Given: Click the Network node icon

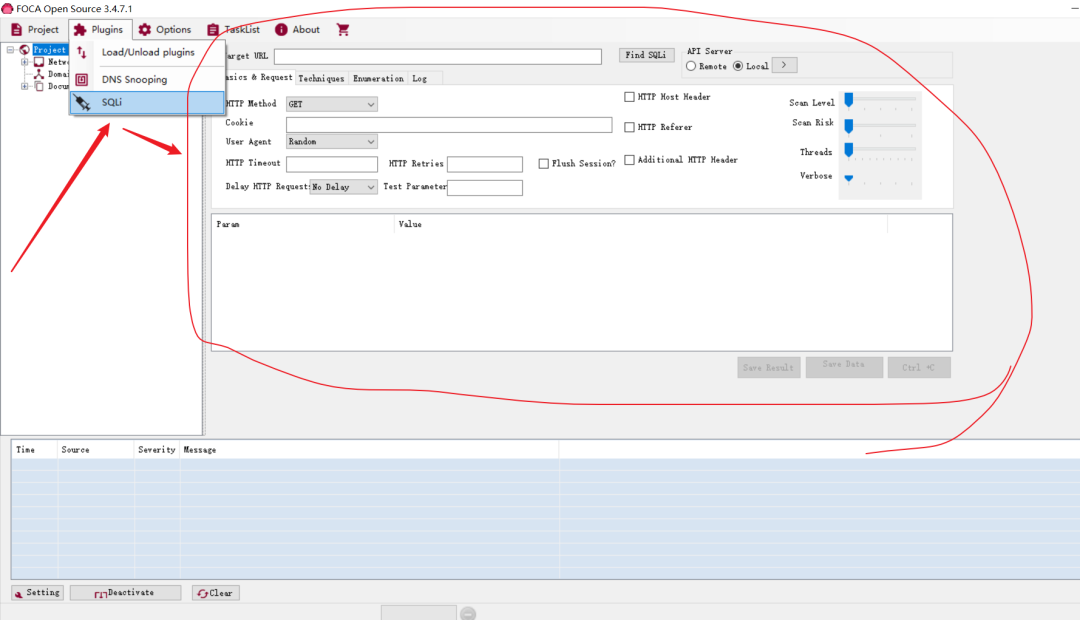Looking at the screenshot, I should tap(39, 62).
